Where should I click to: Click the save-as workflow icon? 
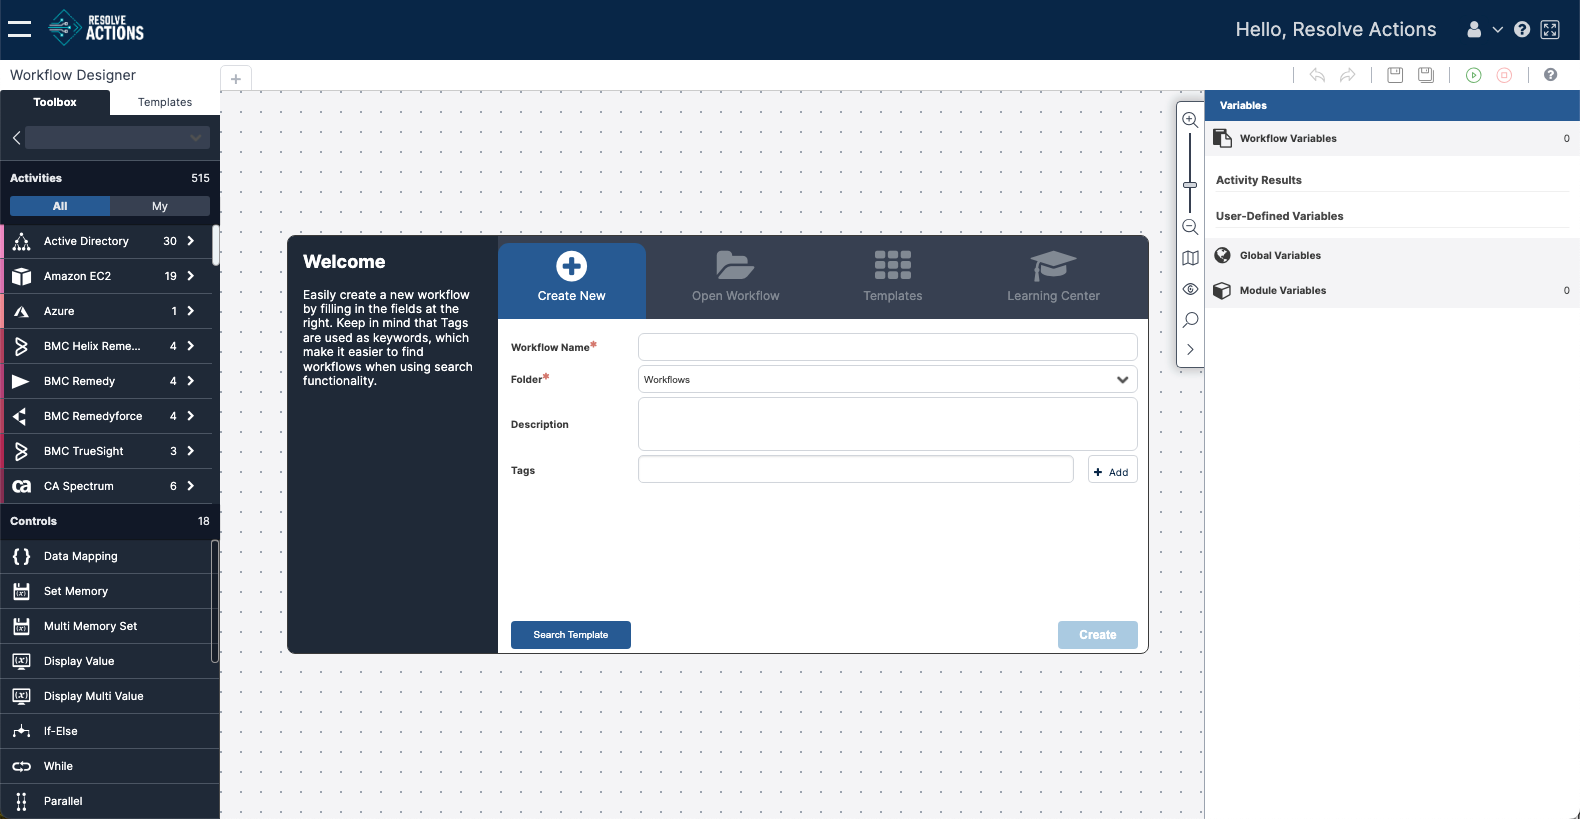point(1426,75)
